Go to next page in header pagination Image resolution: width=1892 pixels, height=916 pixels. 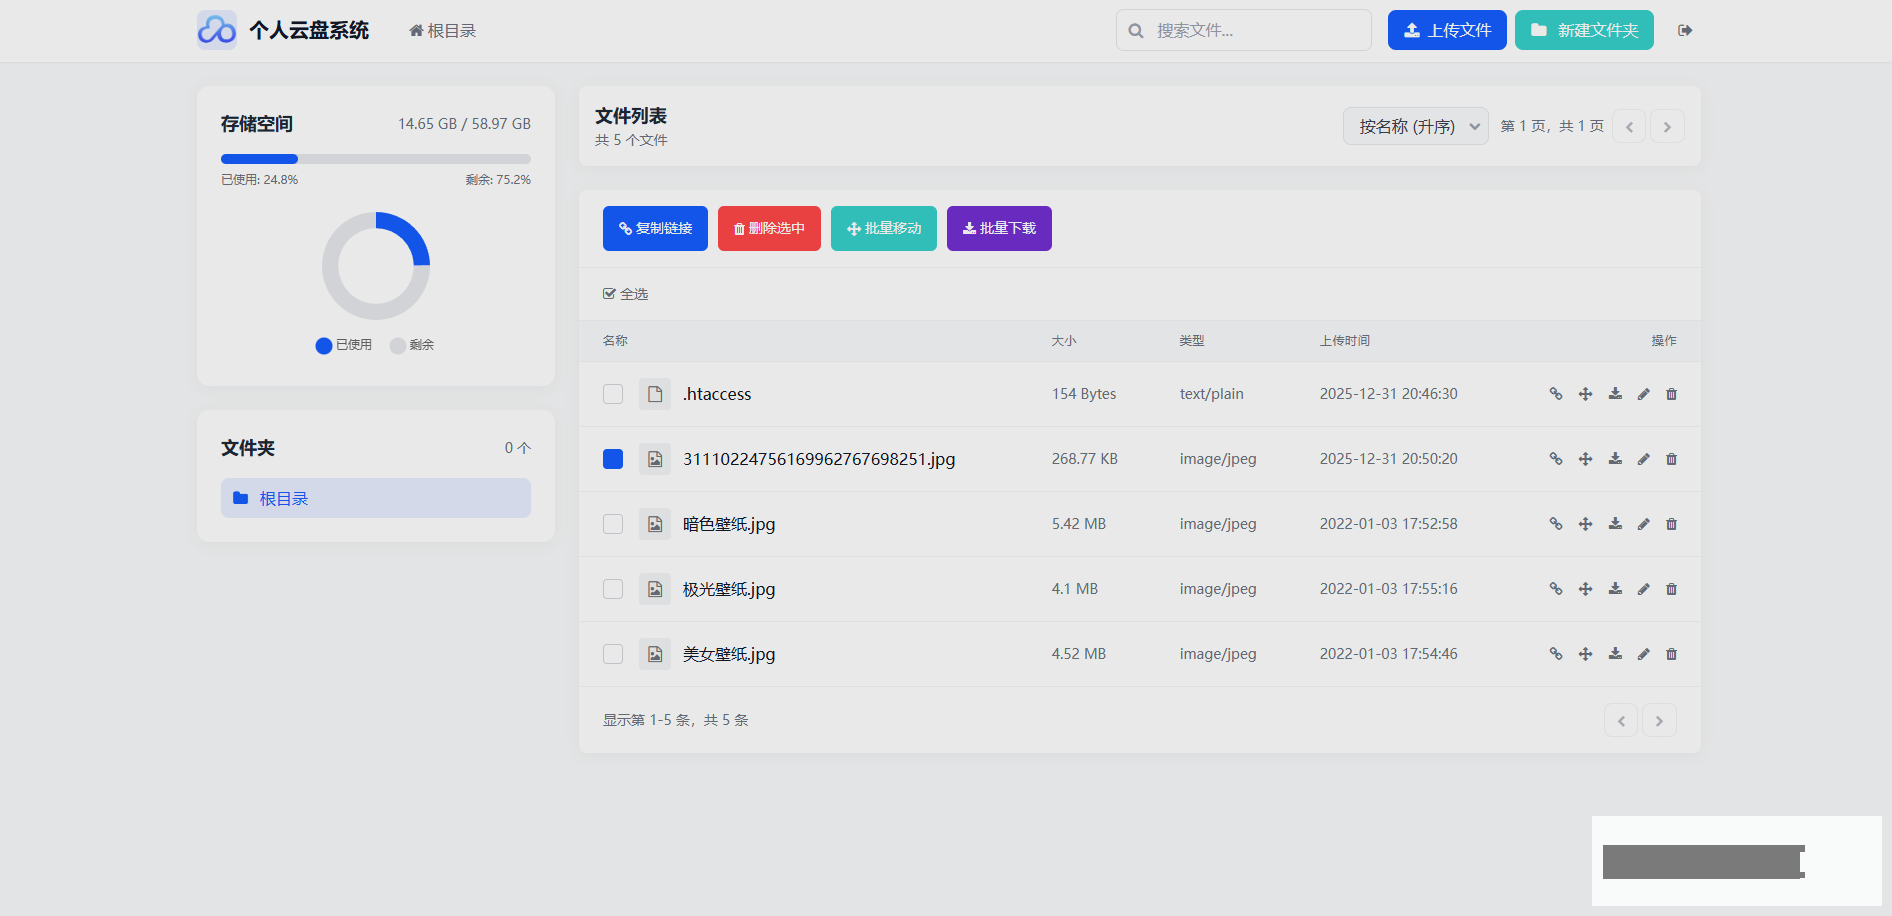click(1667, 127)
